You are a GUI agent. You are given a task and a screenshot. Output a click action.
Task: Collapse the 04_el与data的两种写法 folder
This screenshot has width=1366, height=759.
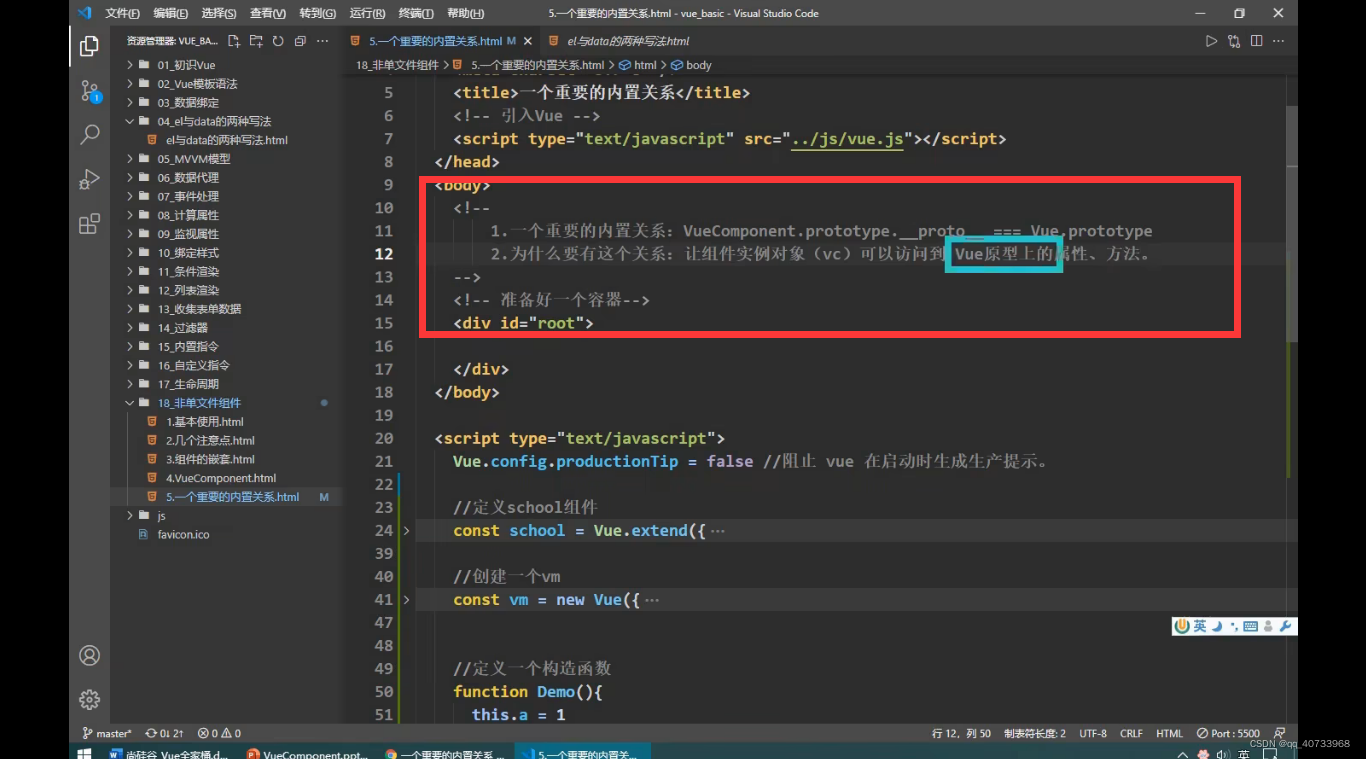tap(214, 121)
